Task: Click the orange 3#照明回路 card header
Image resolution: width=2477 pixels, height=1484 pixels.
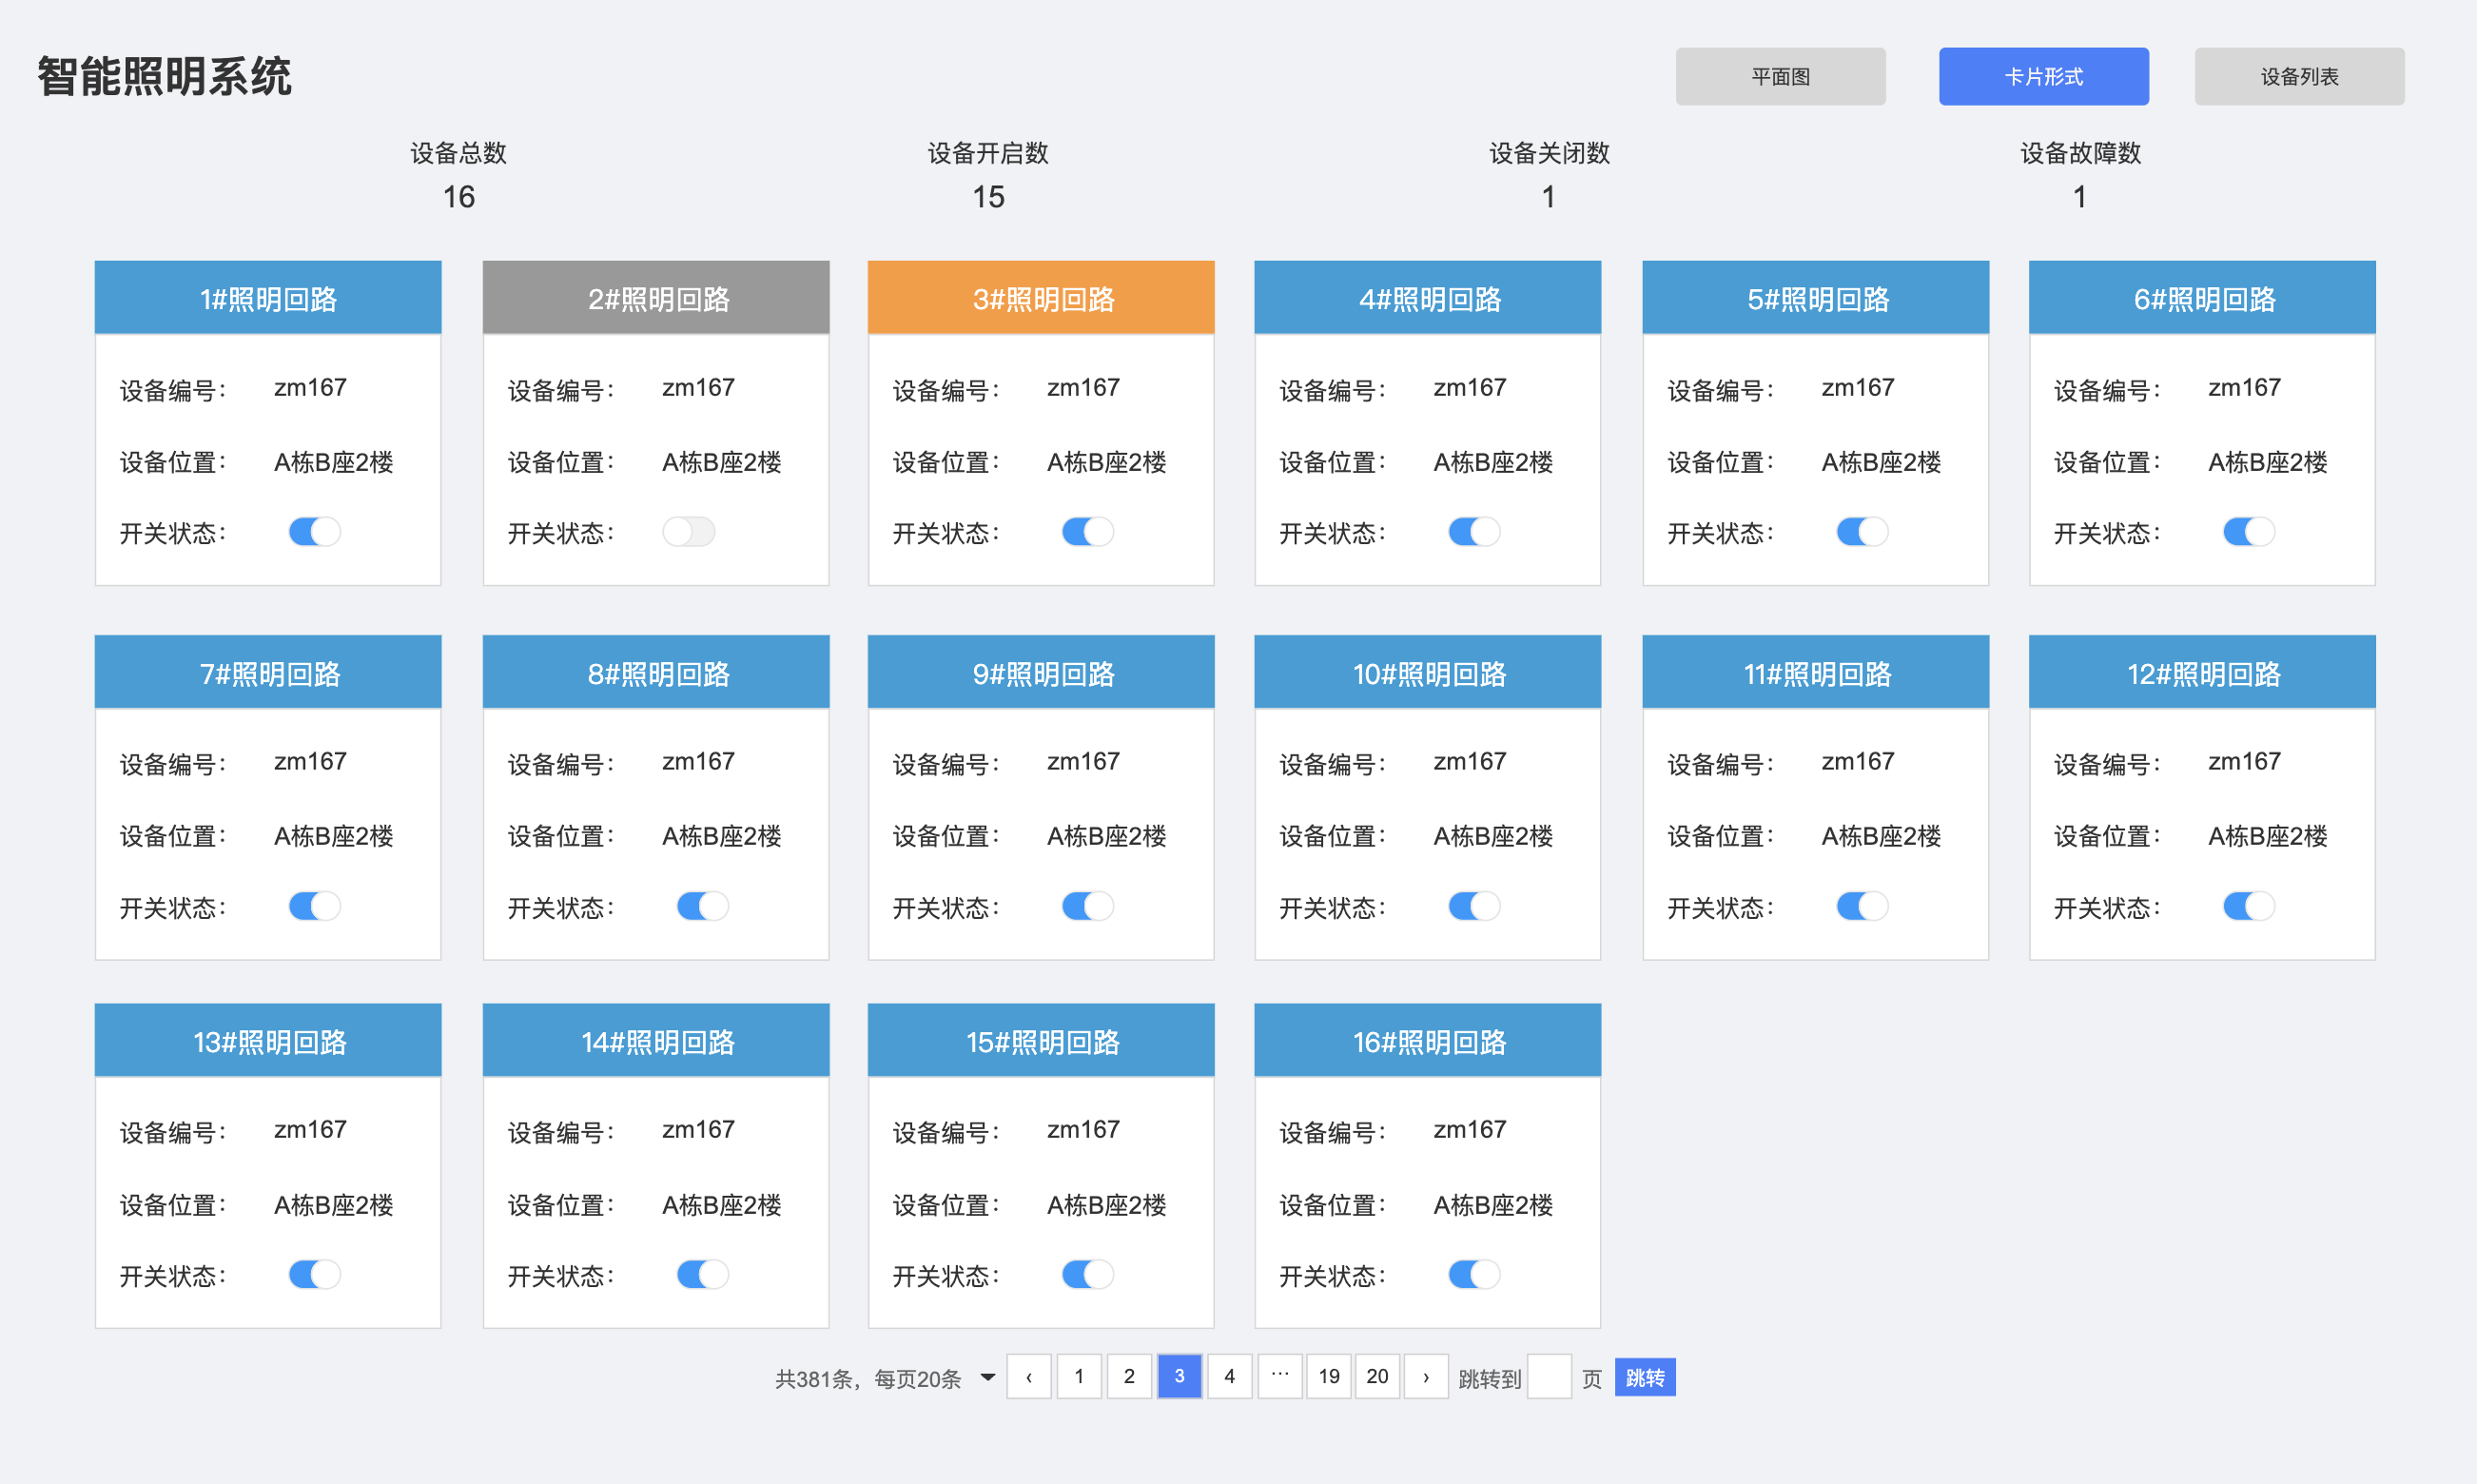Action: 1040,298
